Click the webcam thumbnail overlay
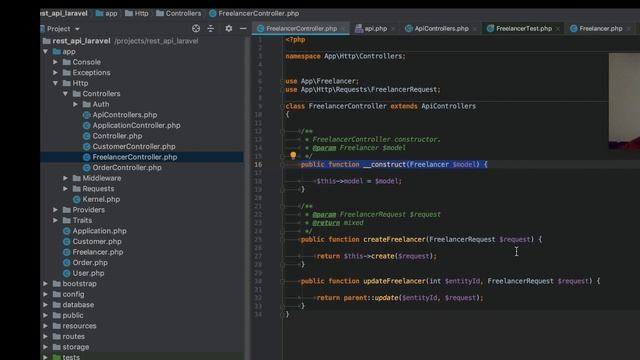Screen dimensions: 640x360 pyautogui.click(x=624, y=101)
